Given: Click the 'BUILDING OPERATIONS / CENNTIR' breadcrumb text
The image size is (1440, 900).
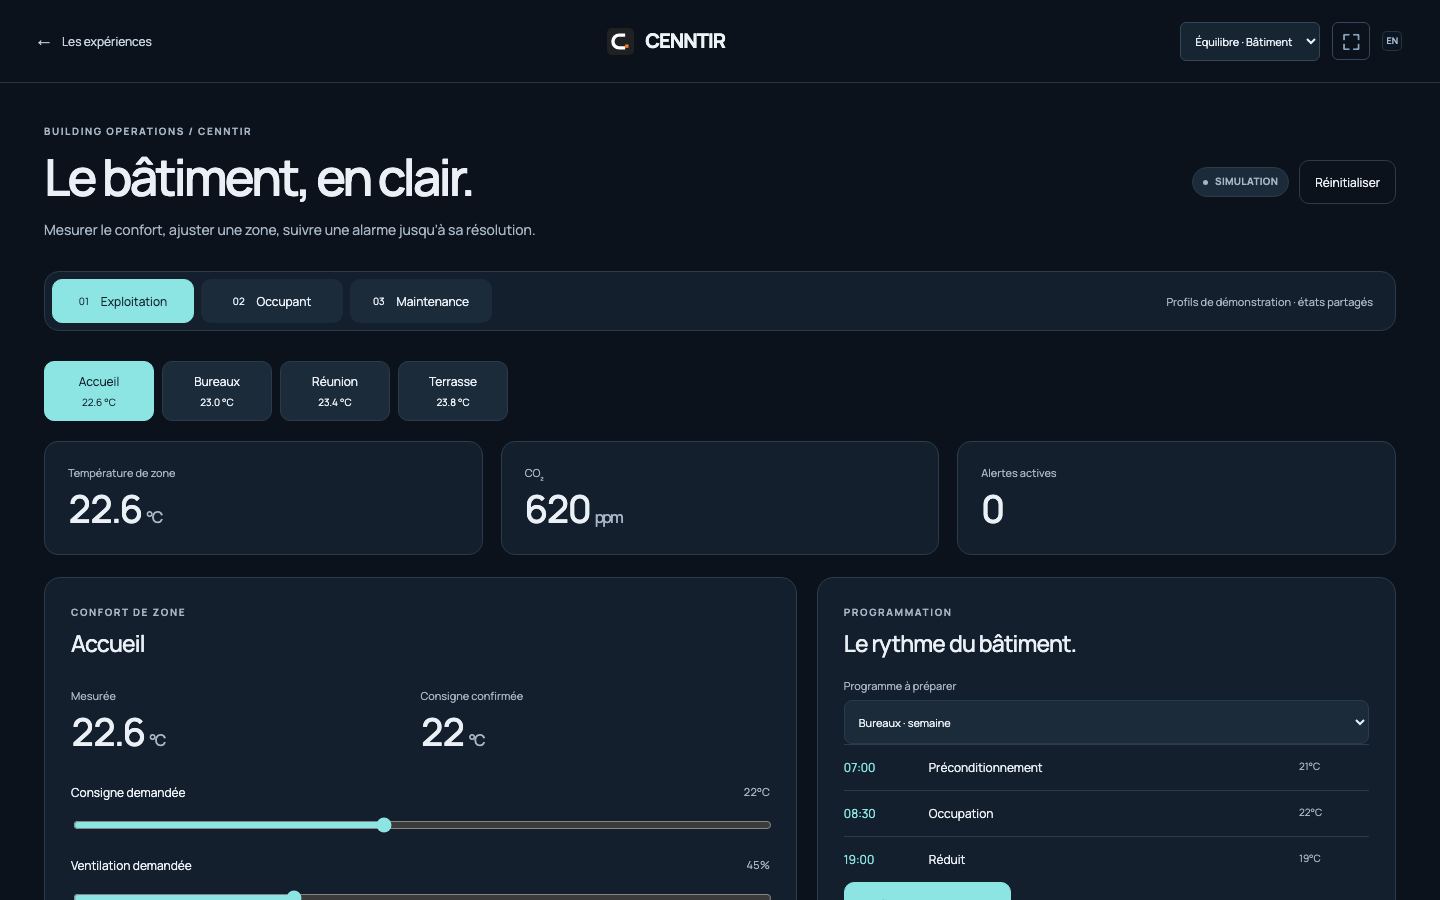Looking at the screenshot, I should pos(148,131).
